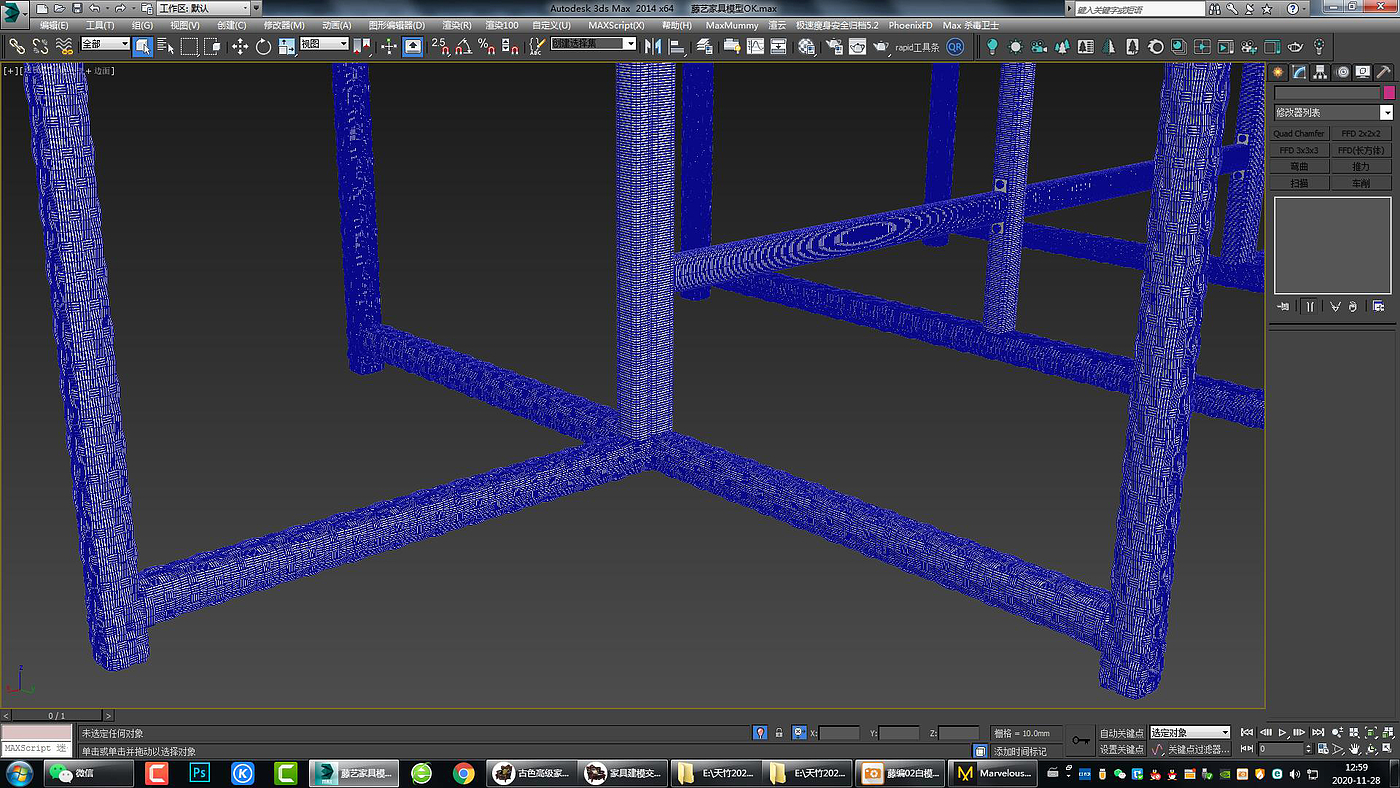Click the Align tool icon
The height and width of the screenshot is (788, 1400).
pyautogui.click(x=677, y=46)
